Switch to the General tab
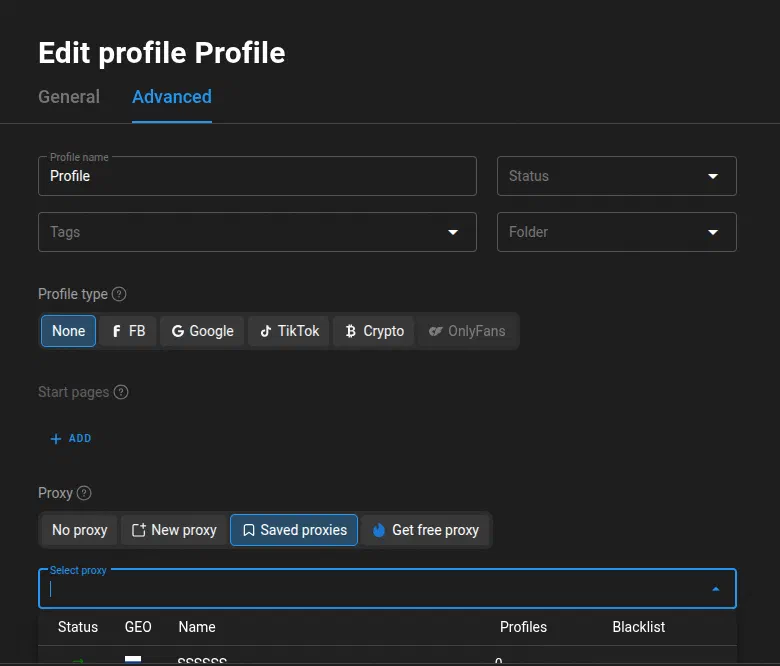The image size is (780, 666). click(69, 97)
